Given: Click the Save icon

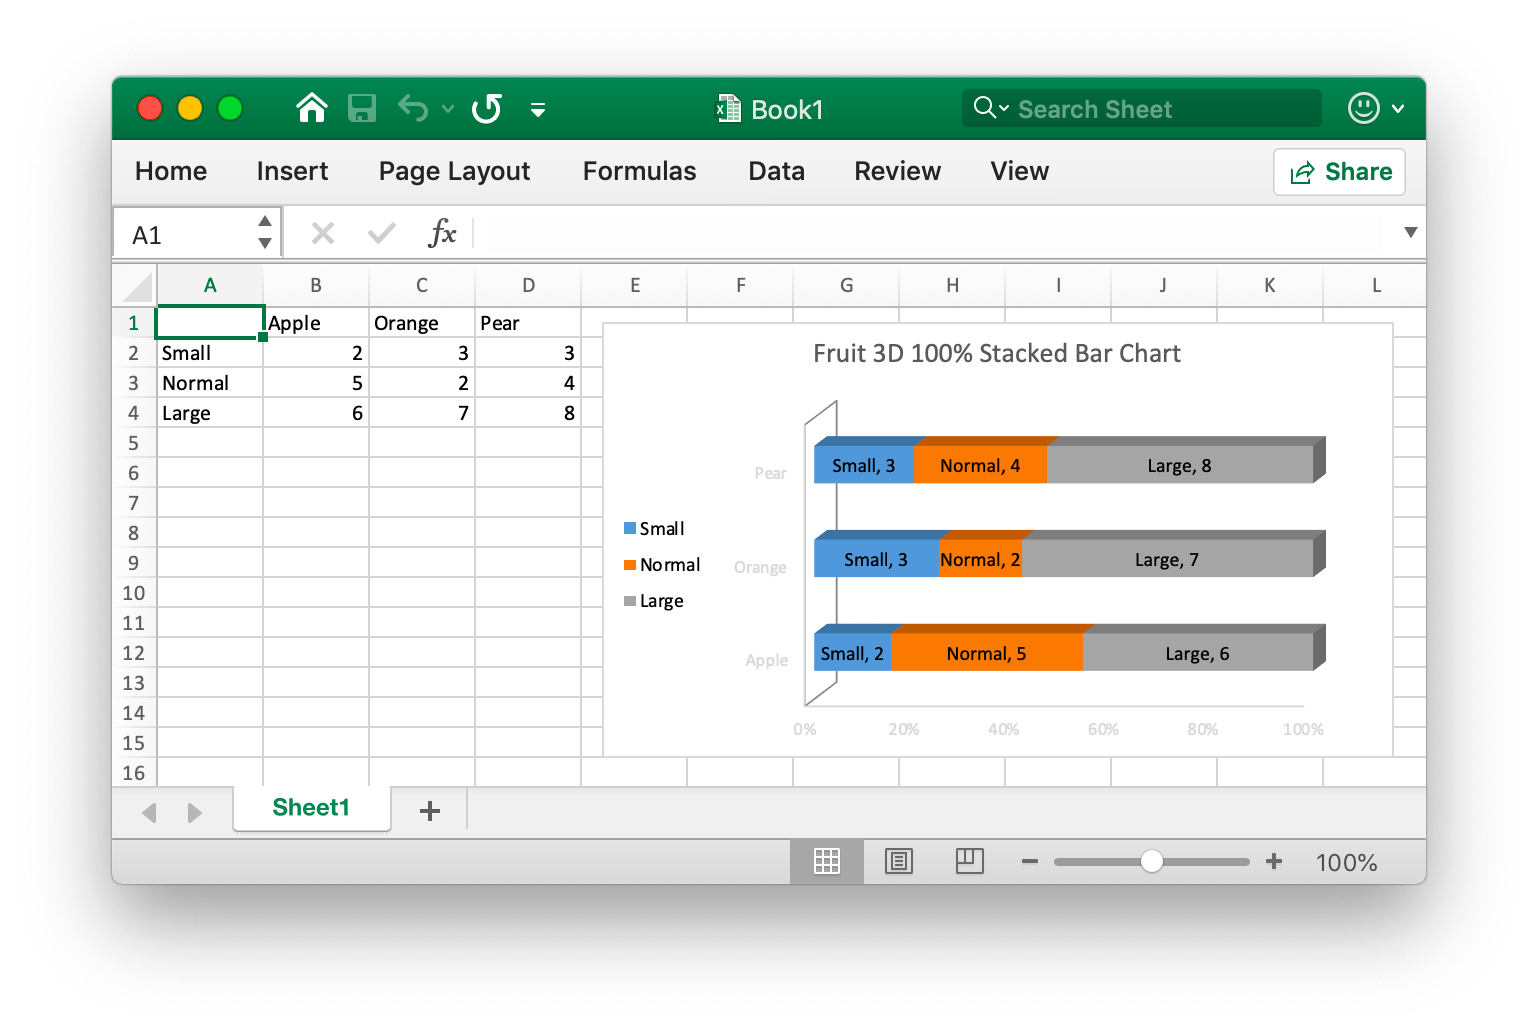Looking at the screenshot, I should [x=362, y=108].
